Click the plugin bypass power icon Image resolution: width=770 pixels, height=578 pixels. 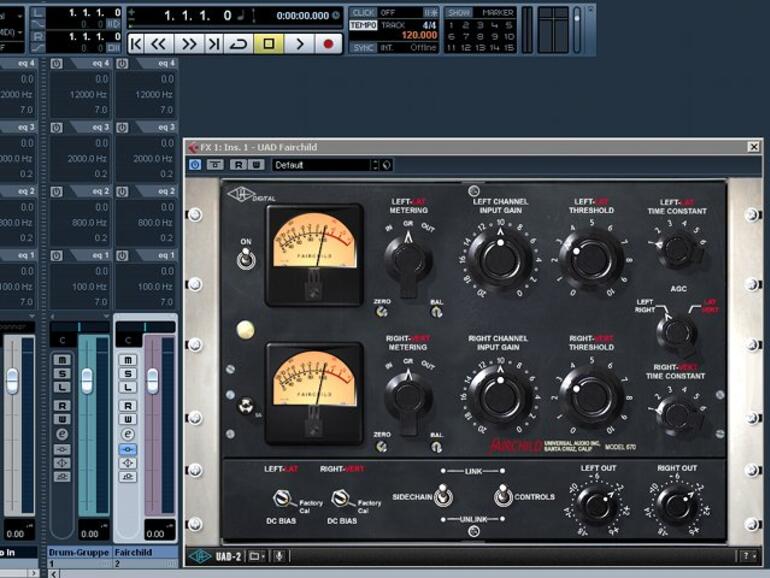tap(195, 165)
